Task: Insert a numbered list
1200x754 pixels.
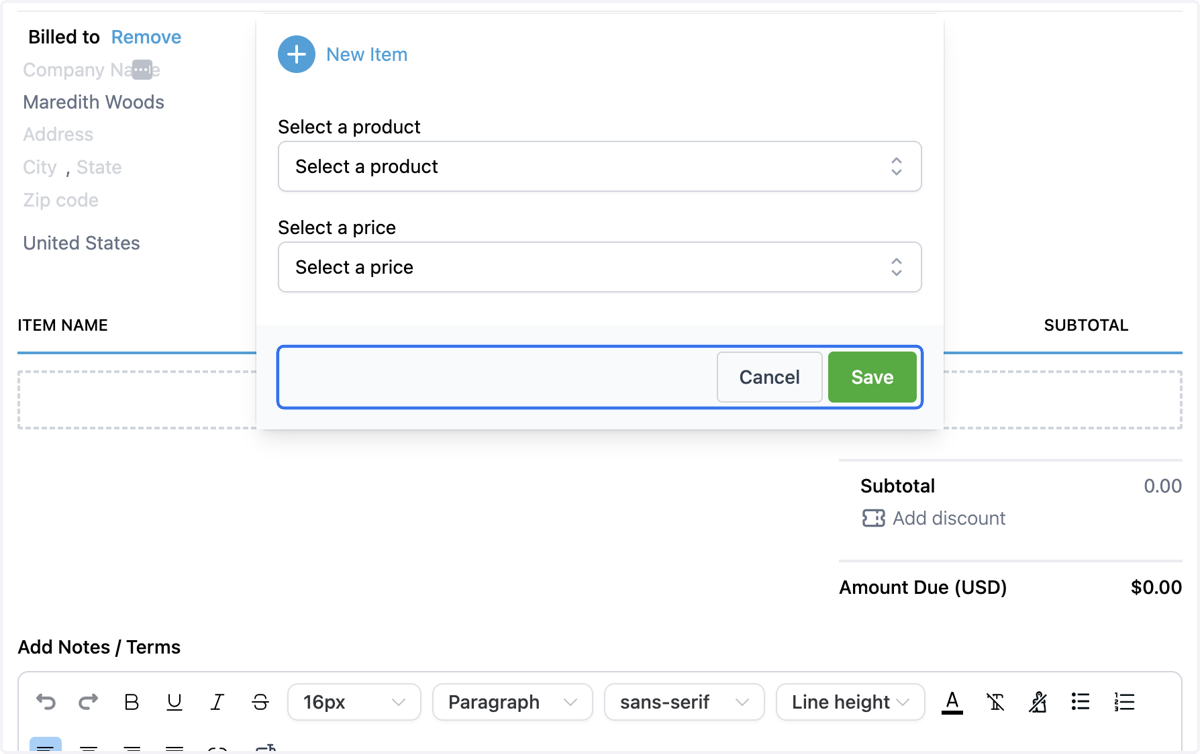Action: click(1124, 702)
